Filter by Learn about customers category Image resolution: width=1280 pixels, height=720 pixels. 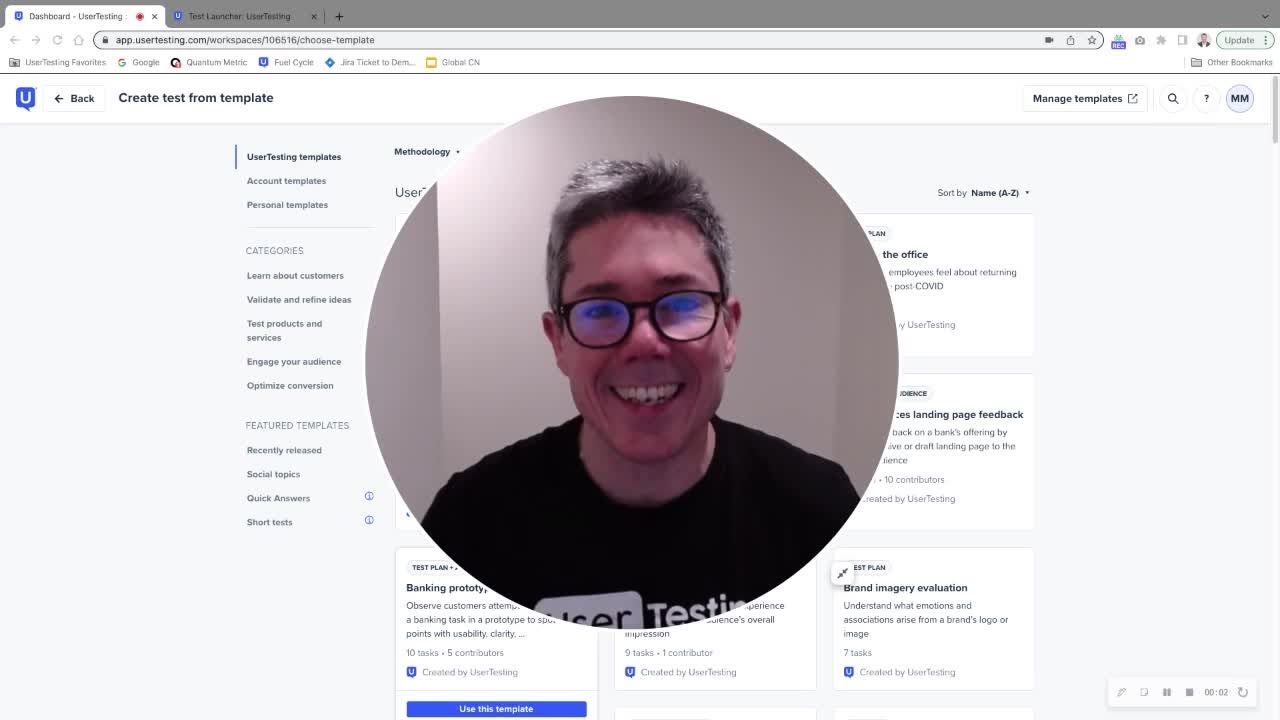tap(295, 276)
